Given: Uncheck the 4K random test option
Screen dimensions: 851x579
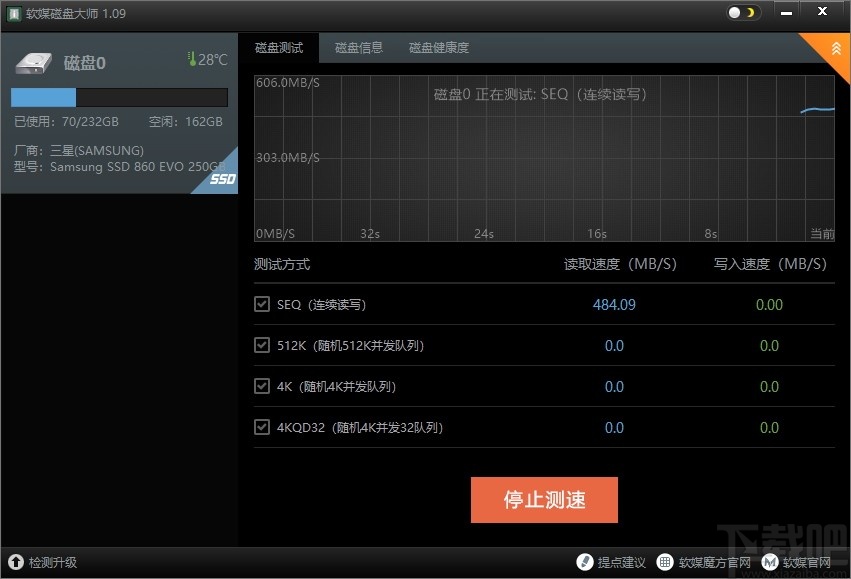Looking at the screenshot, I should coord(262,386).
